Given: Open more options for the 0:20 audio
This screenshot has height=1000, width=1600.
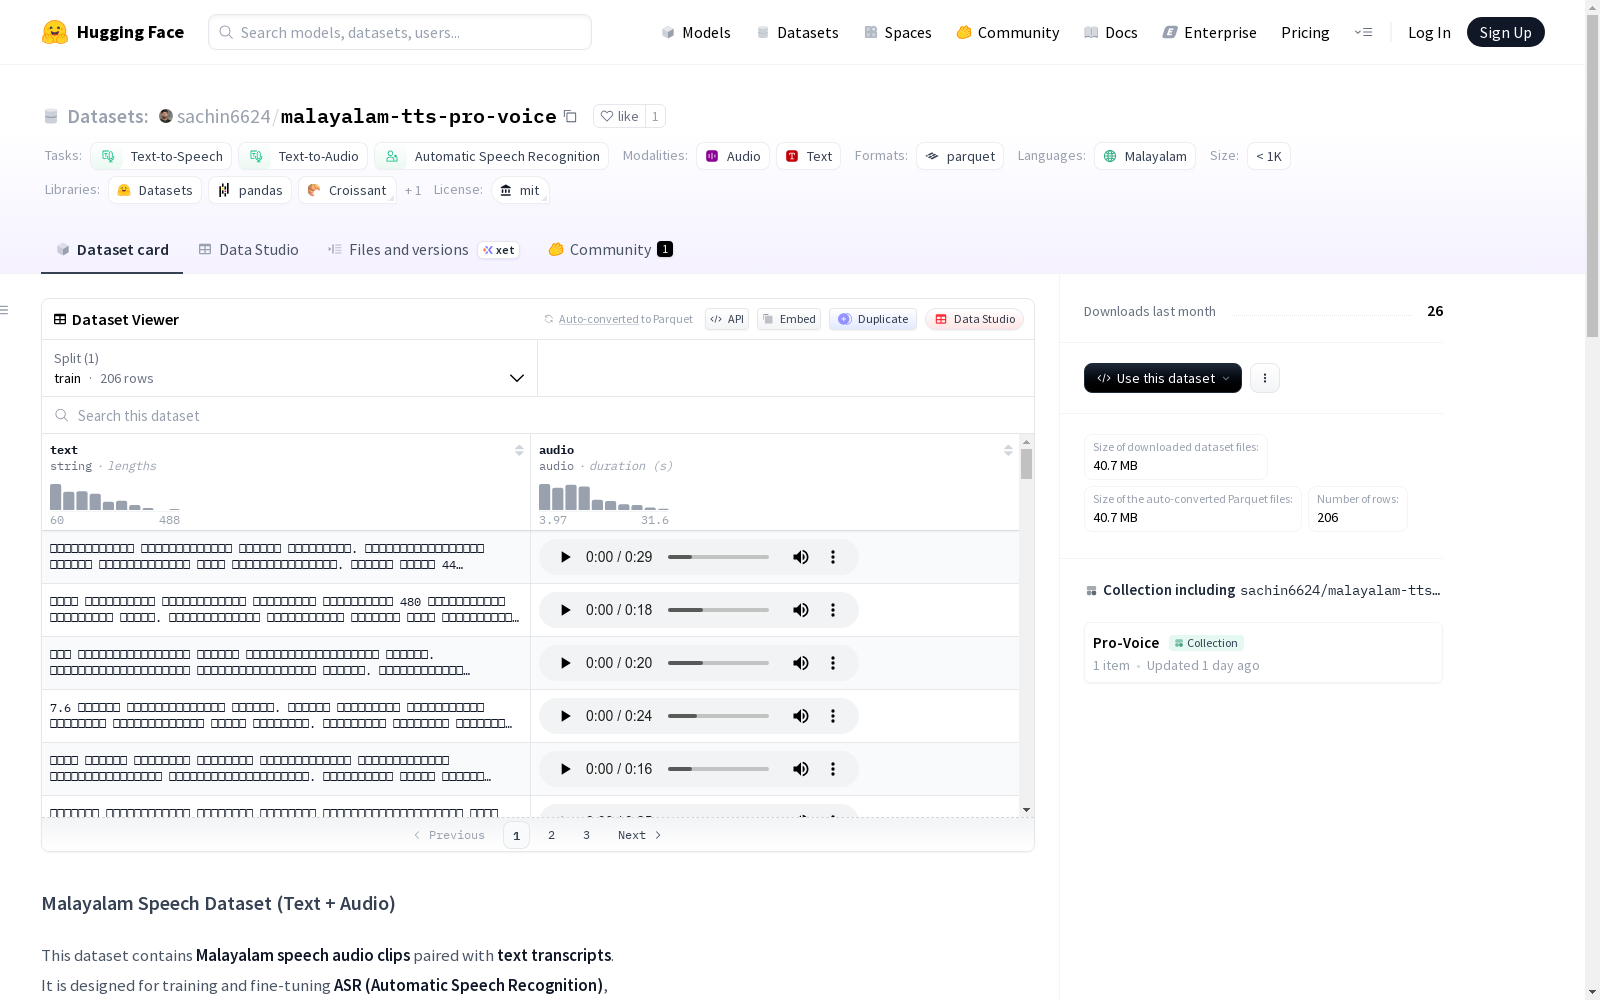Looking at the screenshot, I should click(x=833, y=663).
